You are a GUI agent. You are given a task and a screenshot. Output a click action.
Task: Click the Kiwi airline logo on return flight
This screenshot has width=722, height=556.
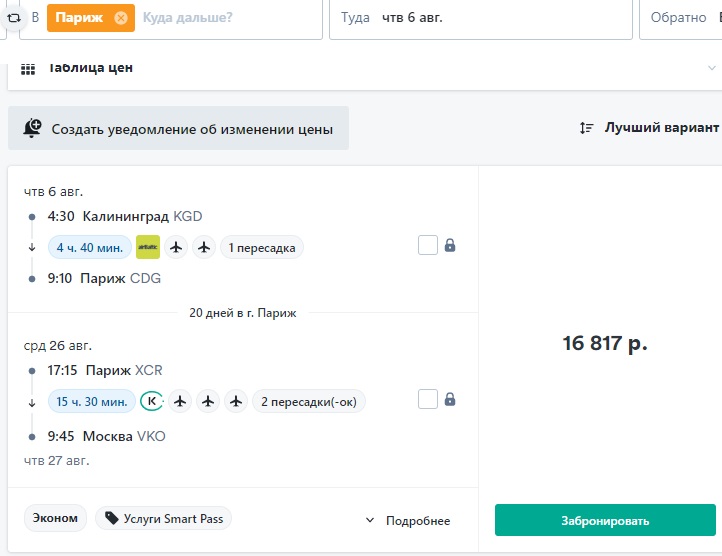point(152,401)
